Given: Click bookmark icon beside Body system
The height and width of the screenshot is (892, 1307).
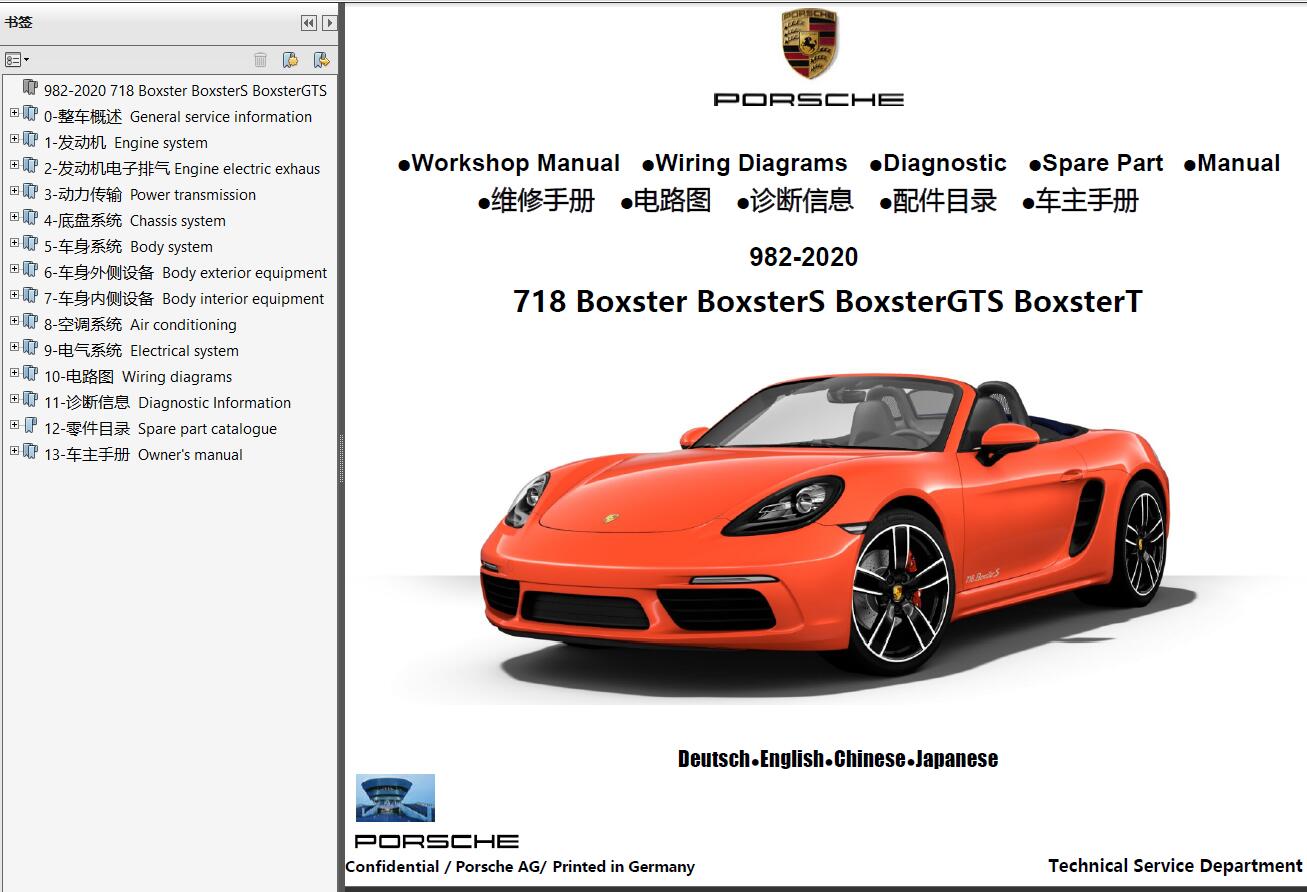Looking at the screenshot, I should pos(30,244).
